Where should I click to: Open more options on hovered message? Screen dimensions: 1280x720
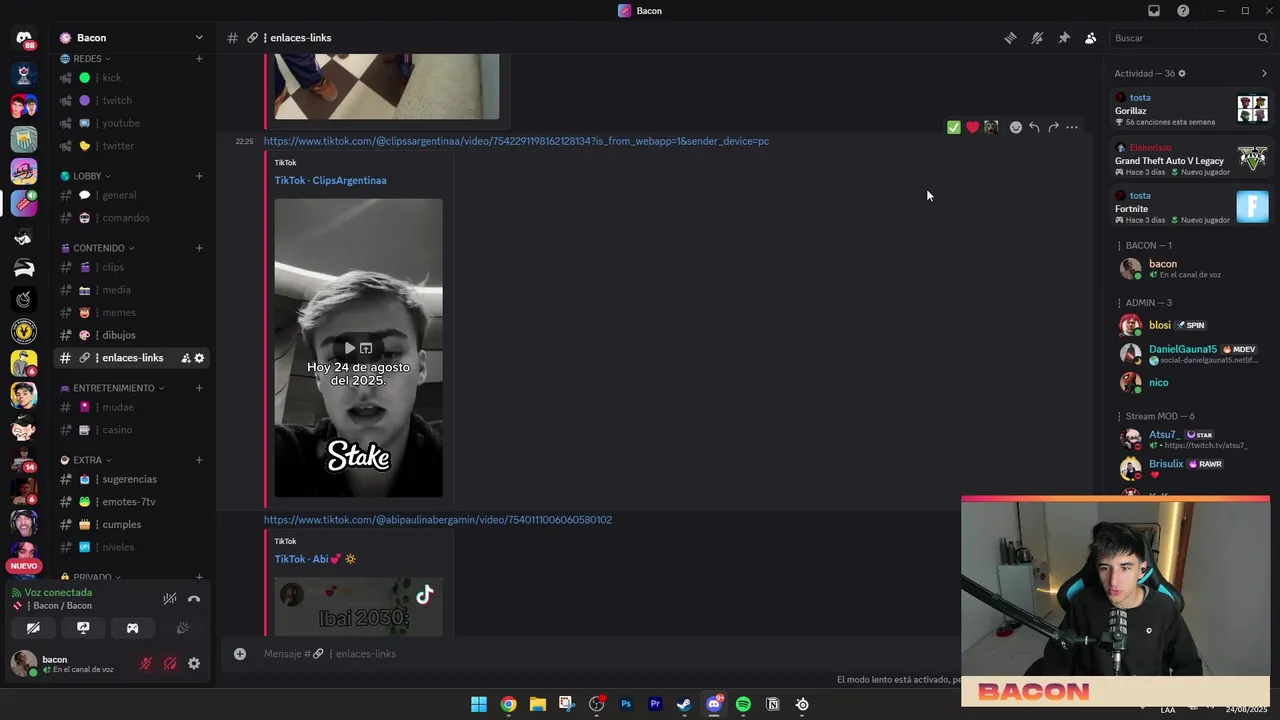coord(1072,127)
